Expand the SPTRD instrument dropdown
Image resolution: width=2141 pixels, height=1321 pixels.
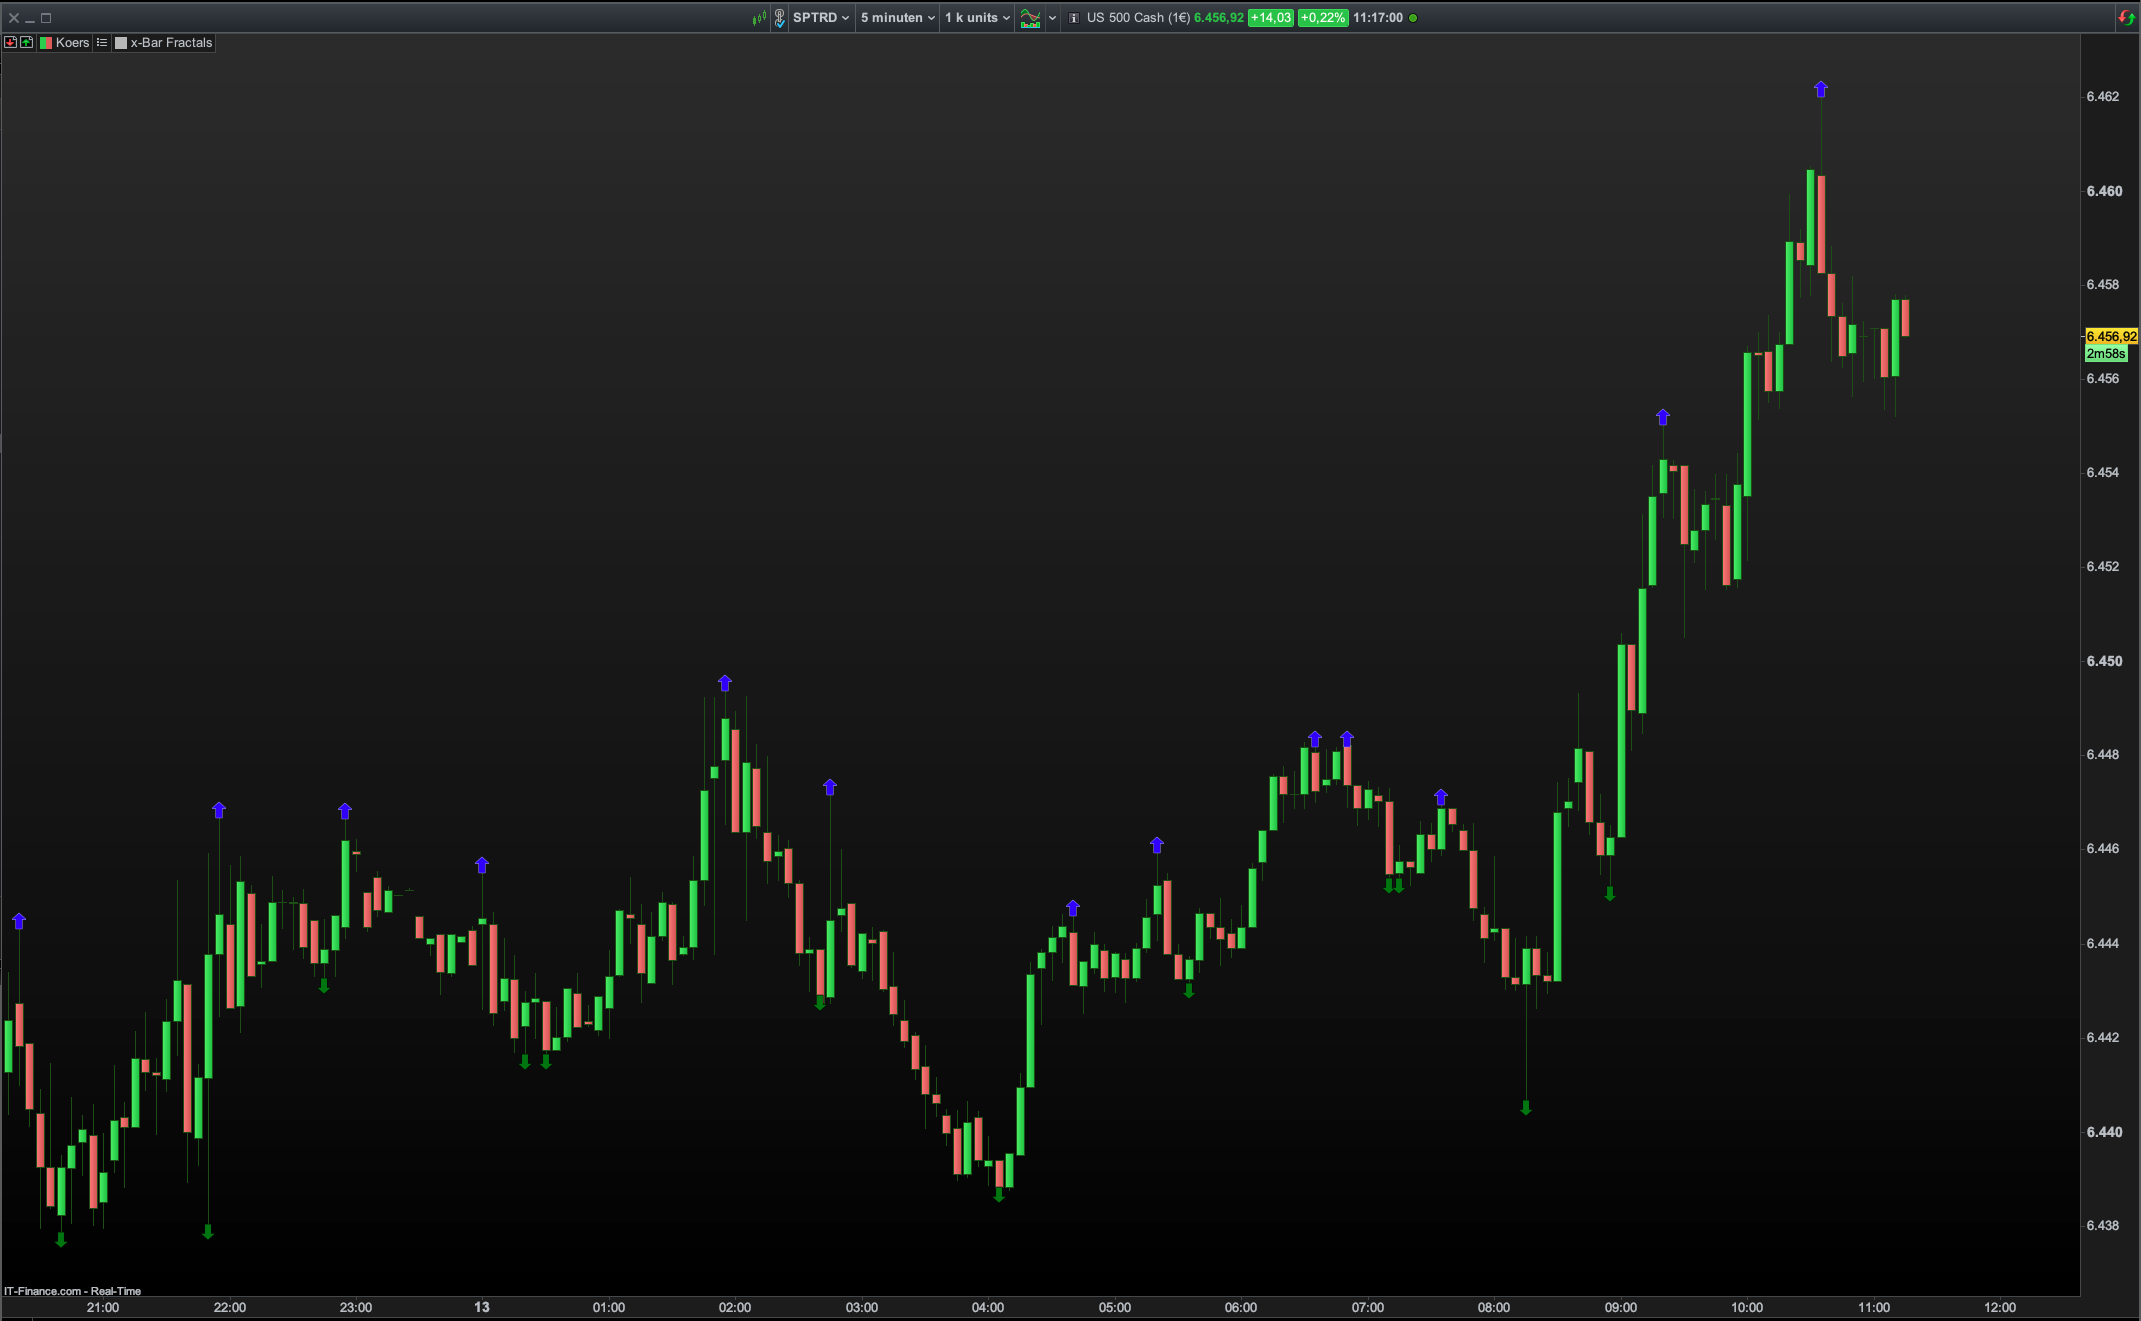[x=821, y=18]
